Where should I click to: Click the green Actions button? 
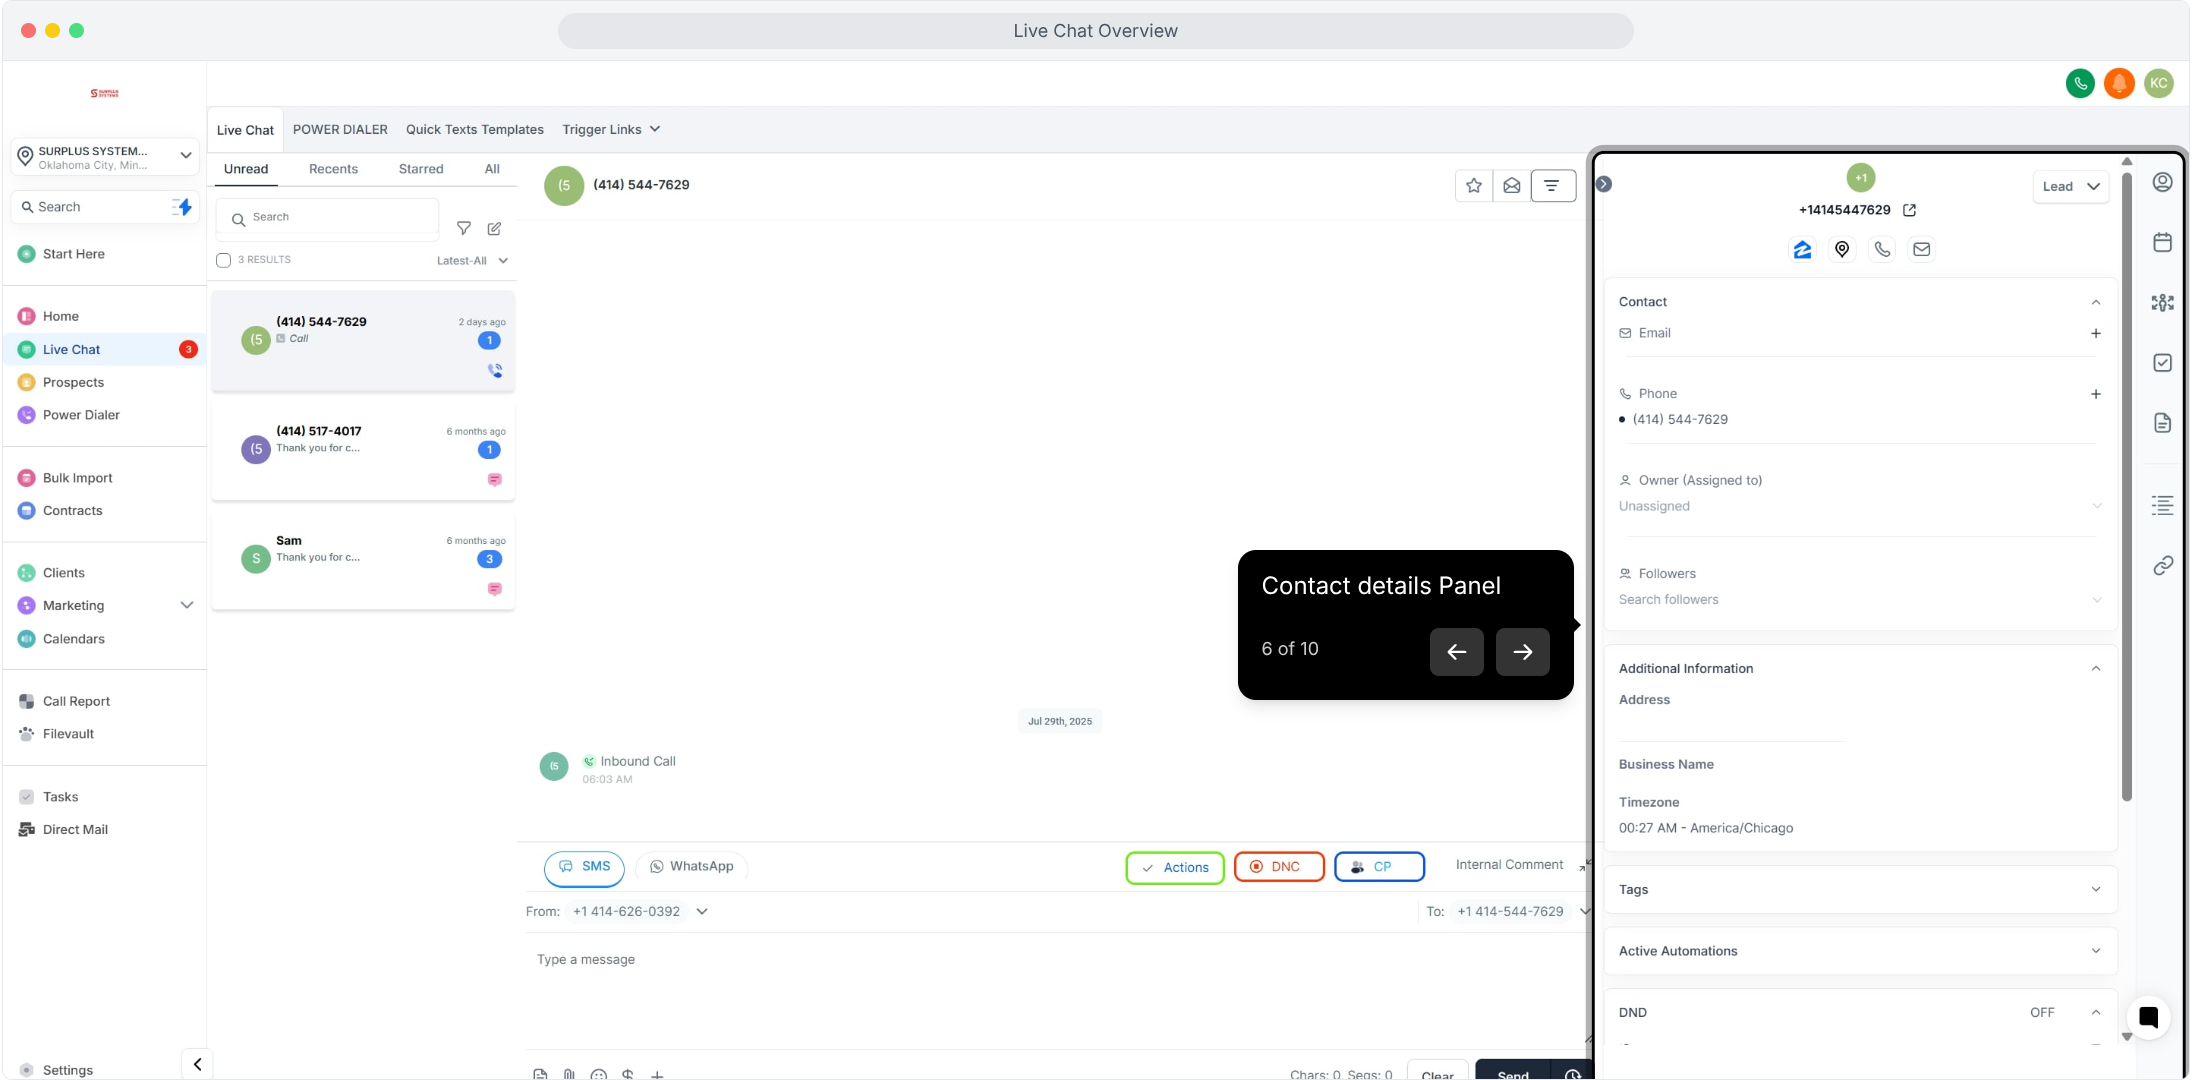pos(1175,868)
